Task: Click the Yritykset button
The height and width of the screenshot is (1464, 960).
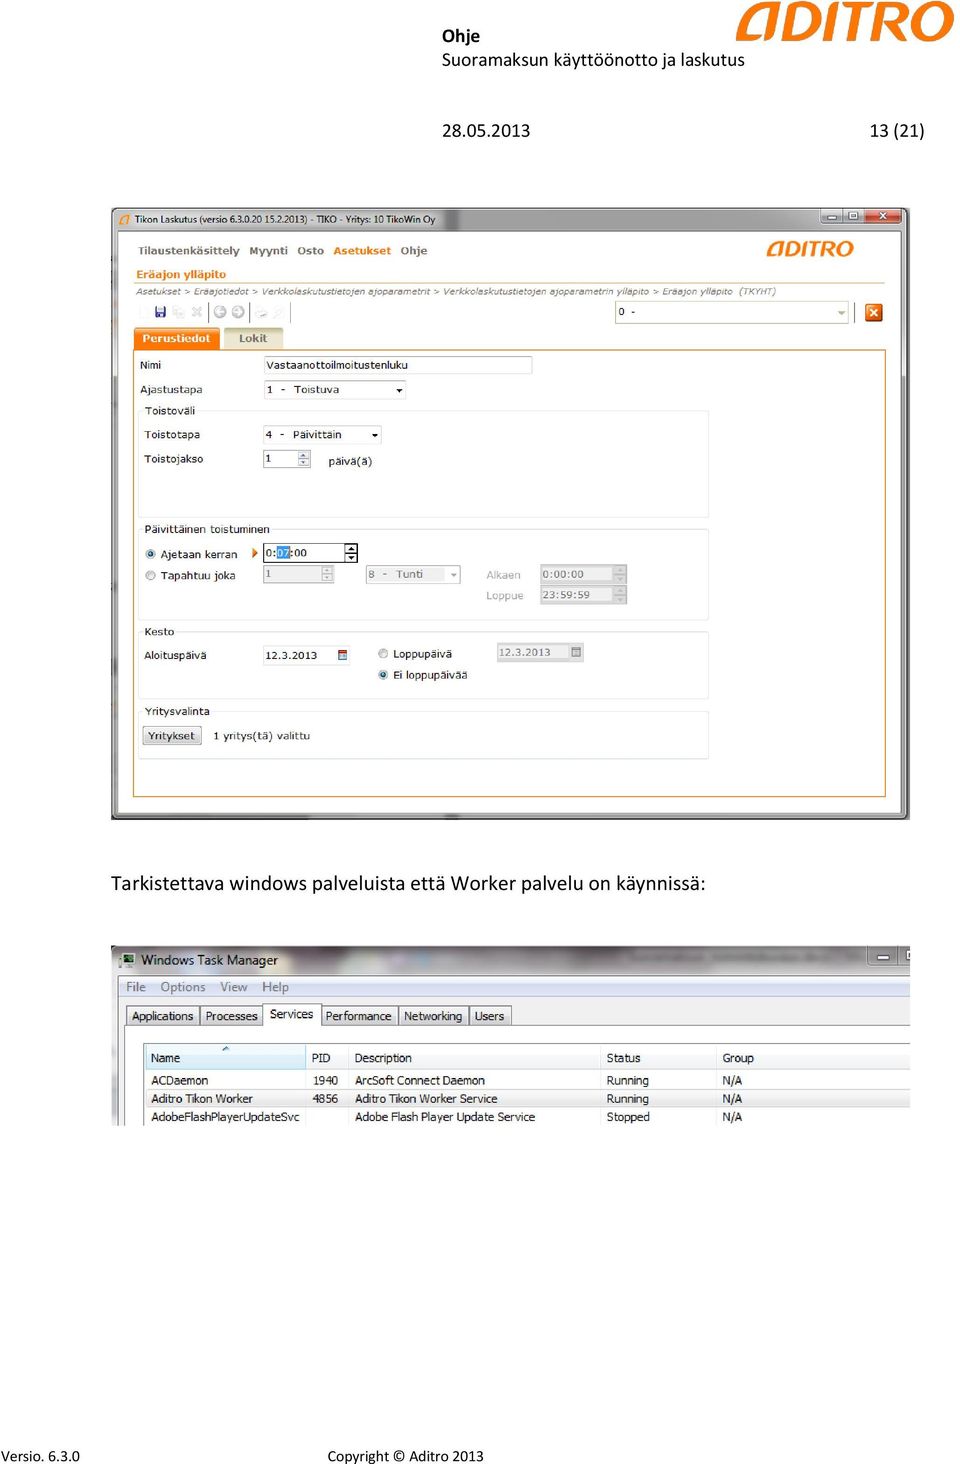Action: tap(171, 736)
